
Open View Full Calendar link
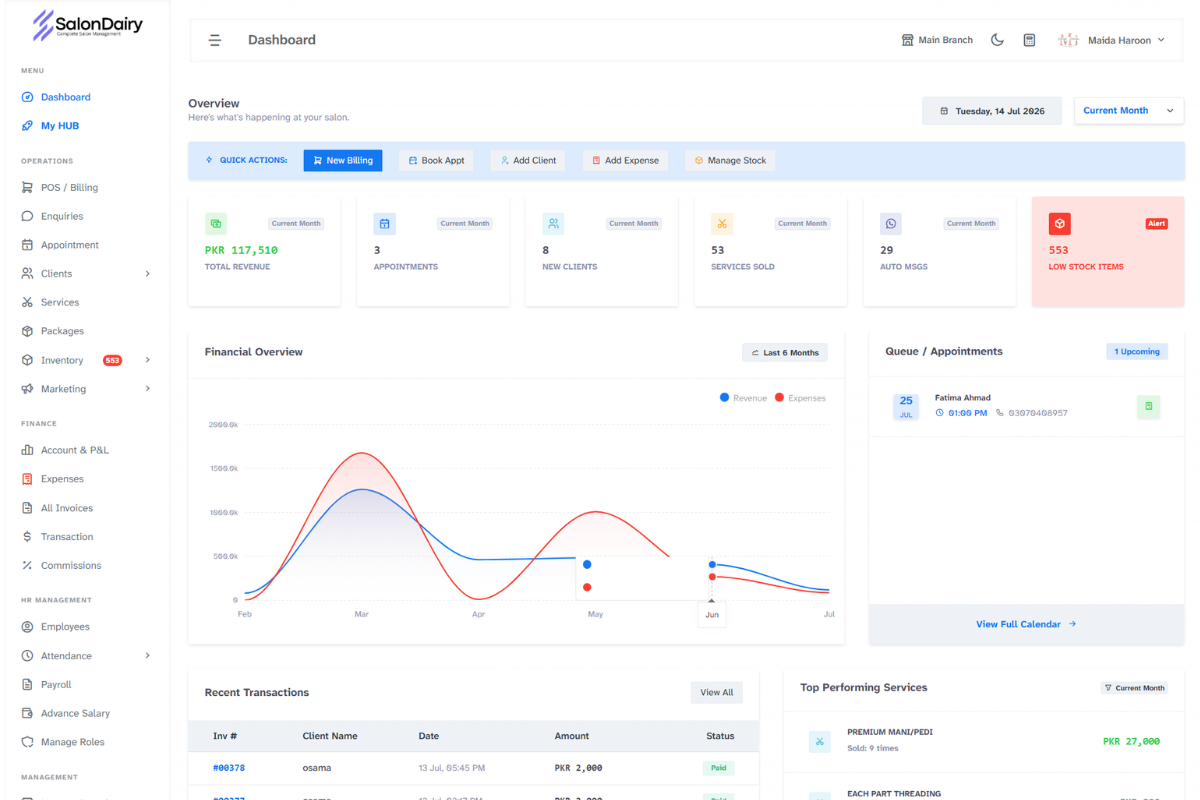[x=1026, y=624]
